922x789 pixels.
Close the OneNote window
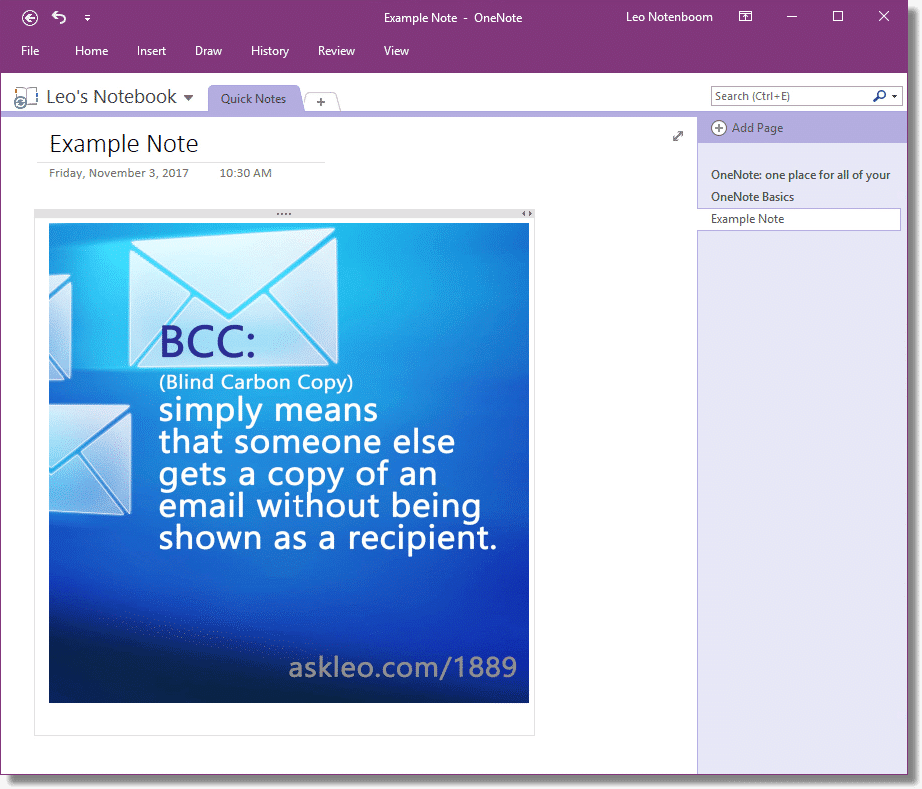[x=884, y=16]
